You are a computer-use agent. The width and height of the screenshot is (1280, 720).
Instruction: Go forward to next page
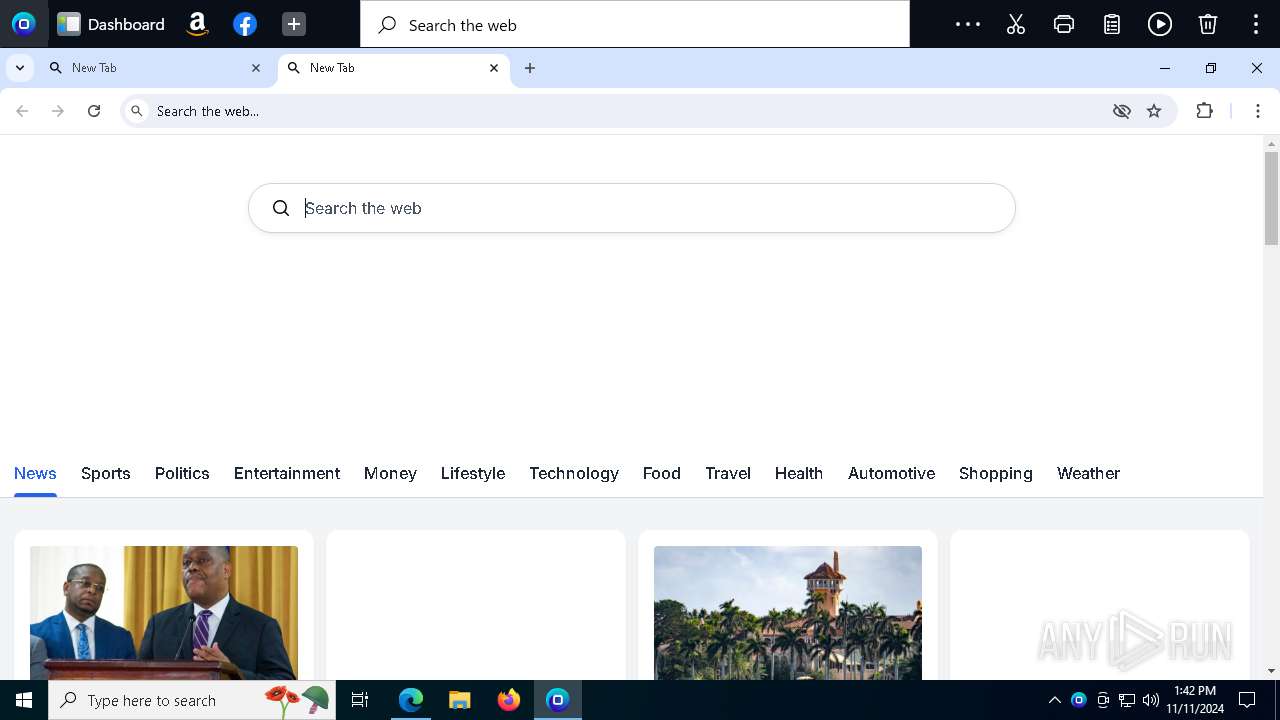point(58,111)
